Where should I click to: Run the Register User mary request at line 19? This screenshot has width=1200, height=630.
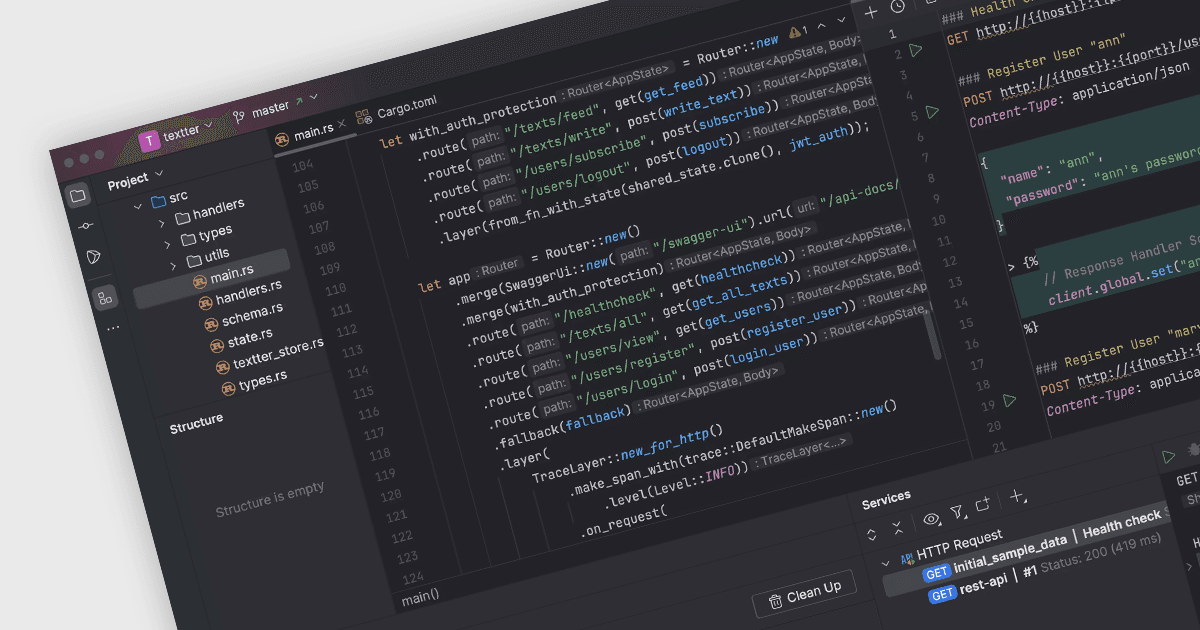(x=1009, y=401)
